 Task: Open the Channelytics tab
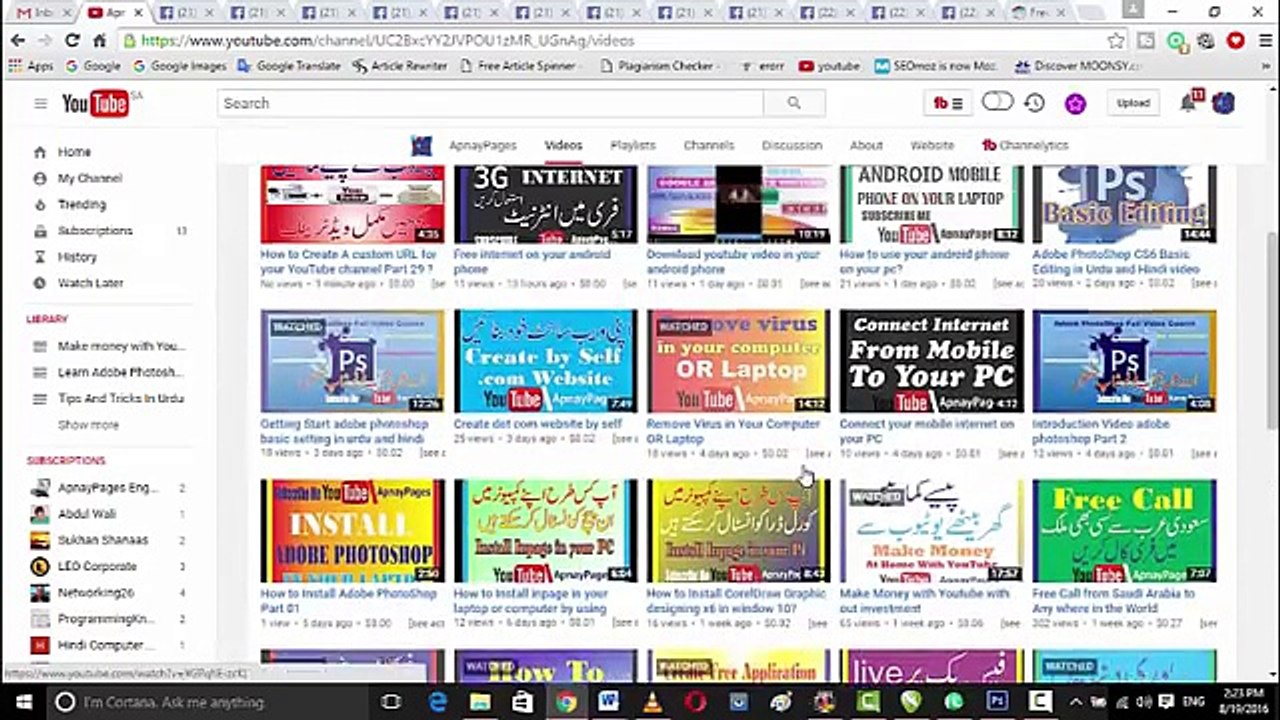coord(1025,145)
